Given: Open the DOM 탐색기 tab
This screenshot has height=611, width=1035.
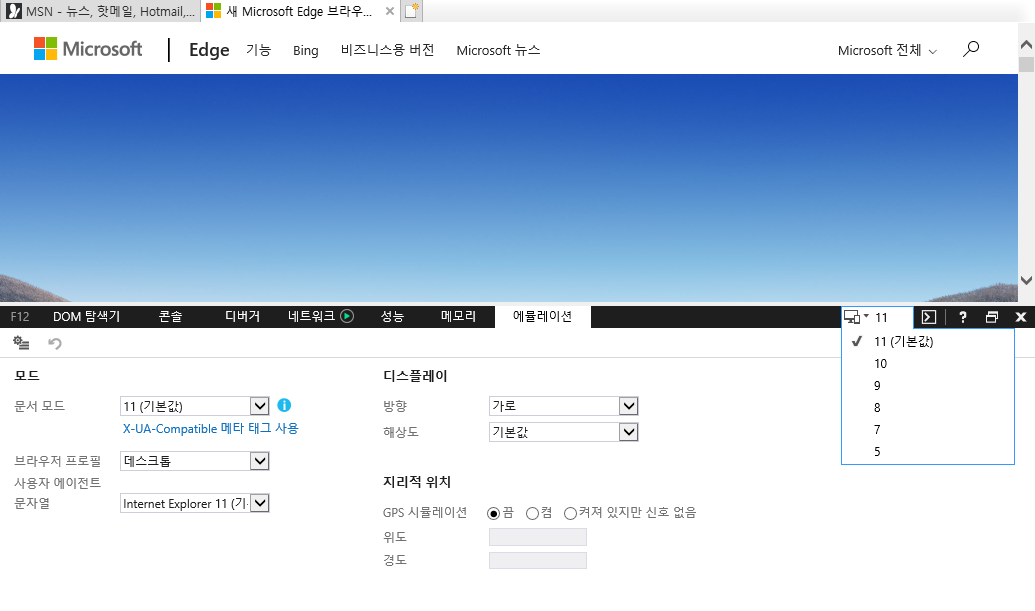Looking at the screenshot, I should 86,317.
